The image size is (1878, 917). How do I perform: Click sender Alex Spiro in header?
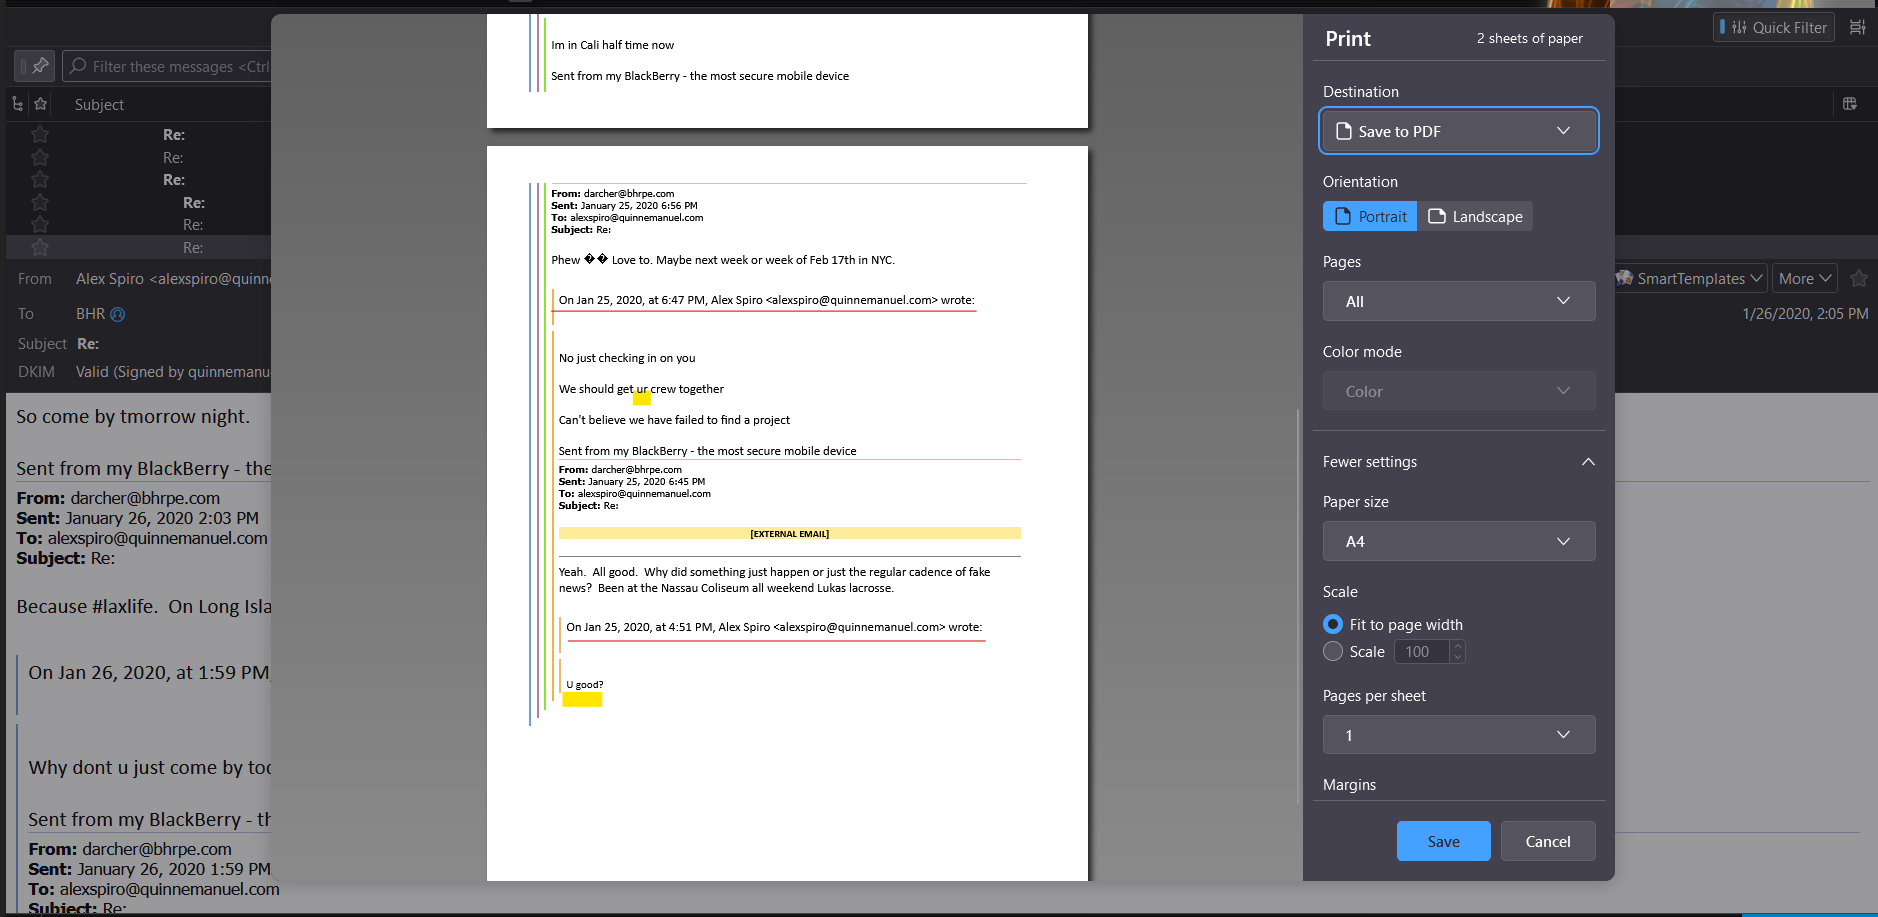click(x=173, y=279)
